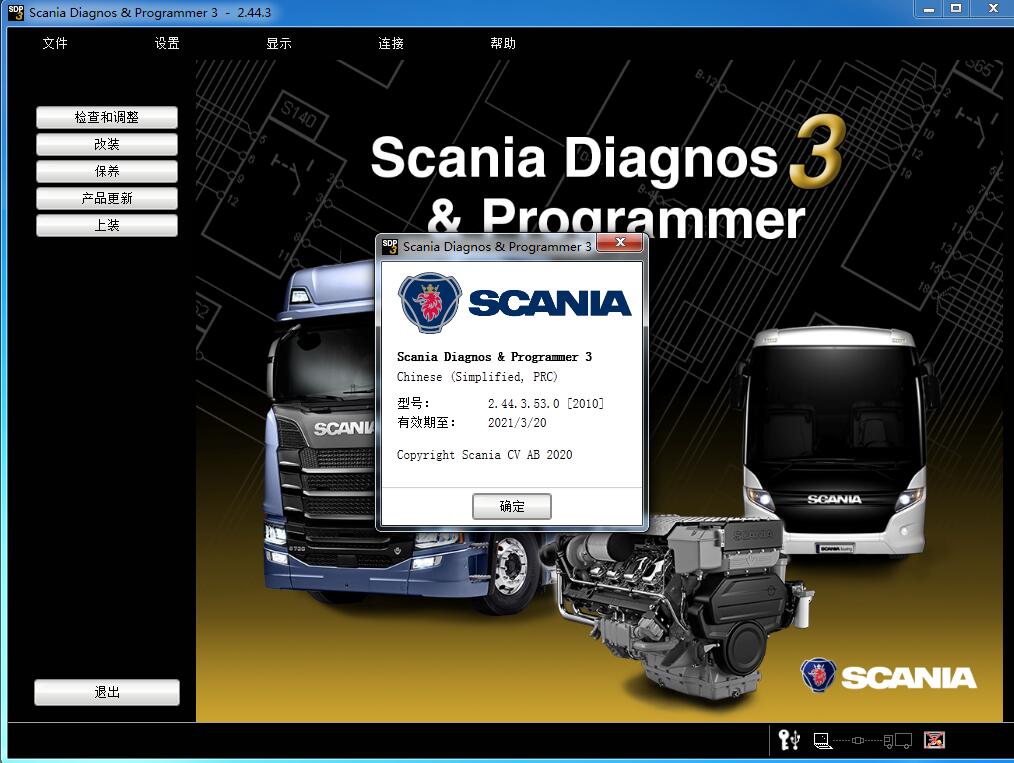
Task: Click the bold Scania Diagnos & Programmer 3 heading
Action: [x=494, y=357]
